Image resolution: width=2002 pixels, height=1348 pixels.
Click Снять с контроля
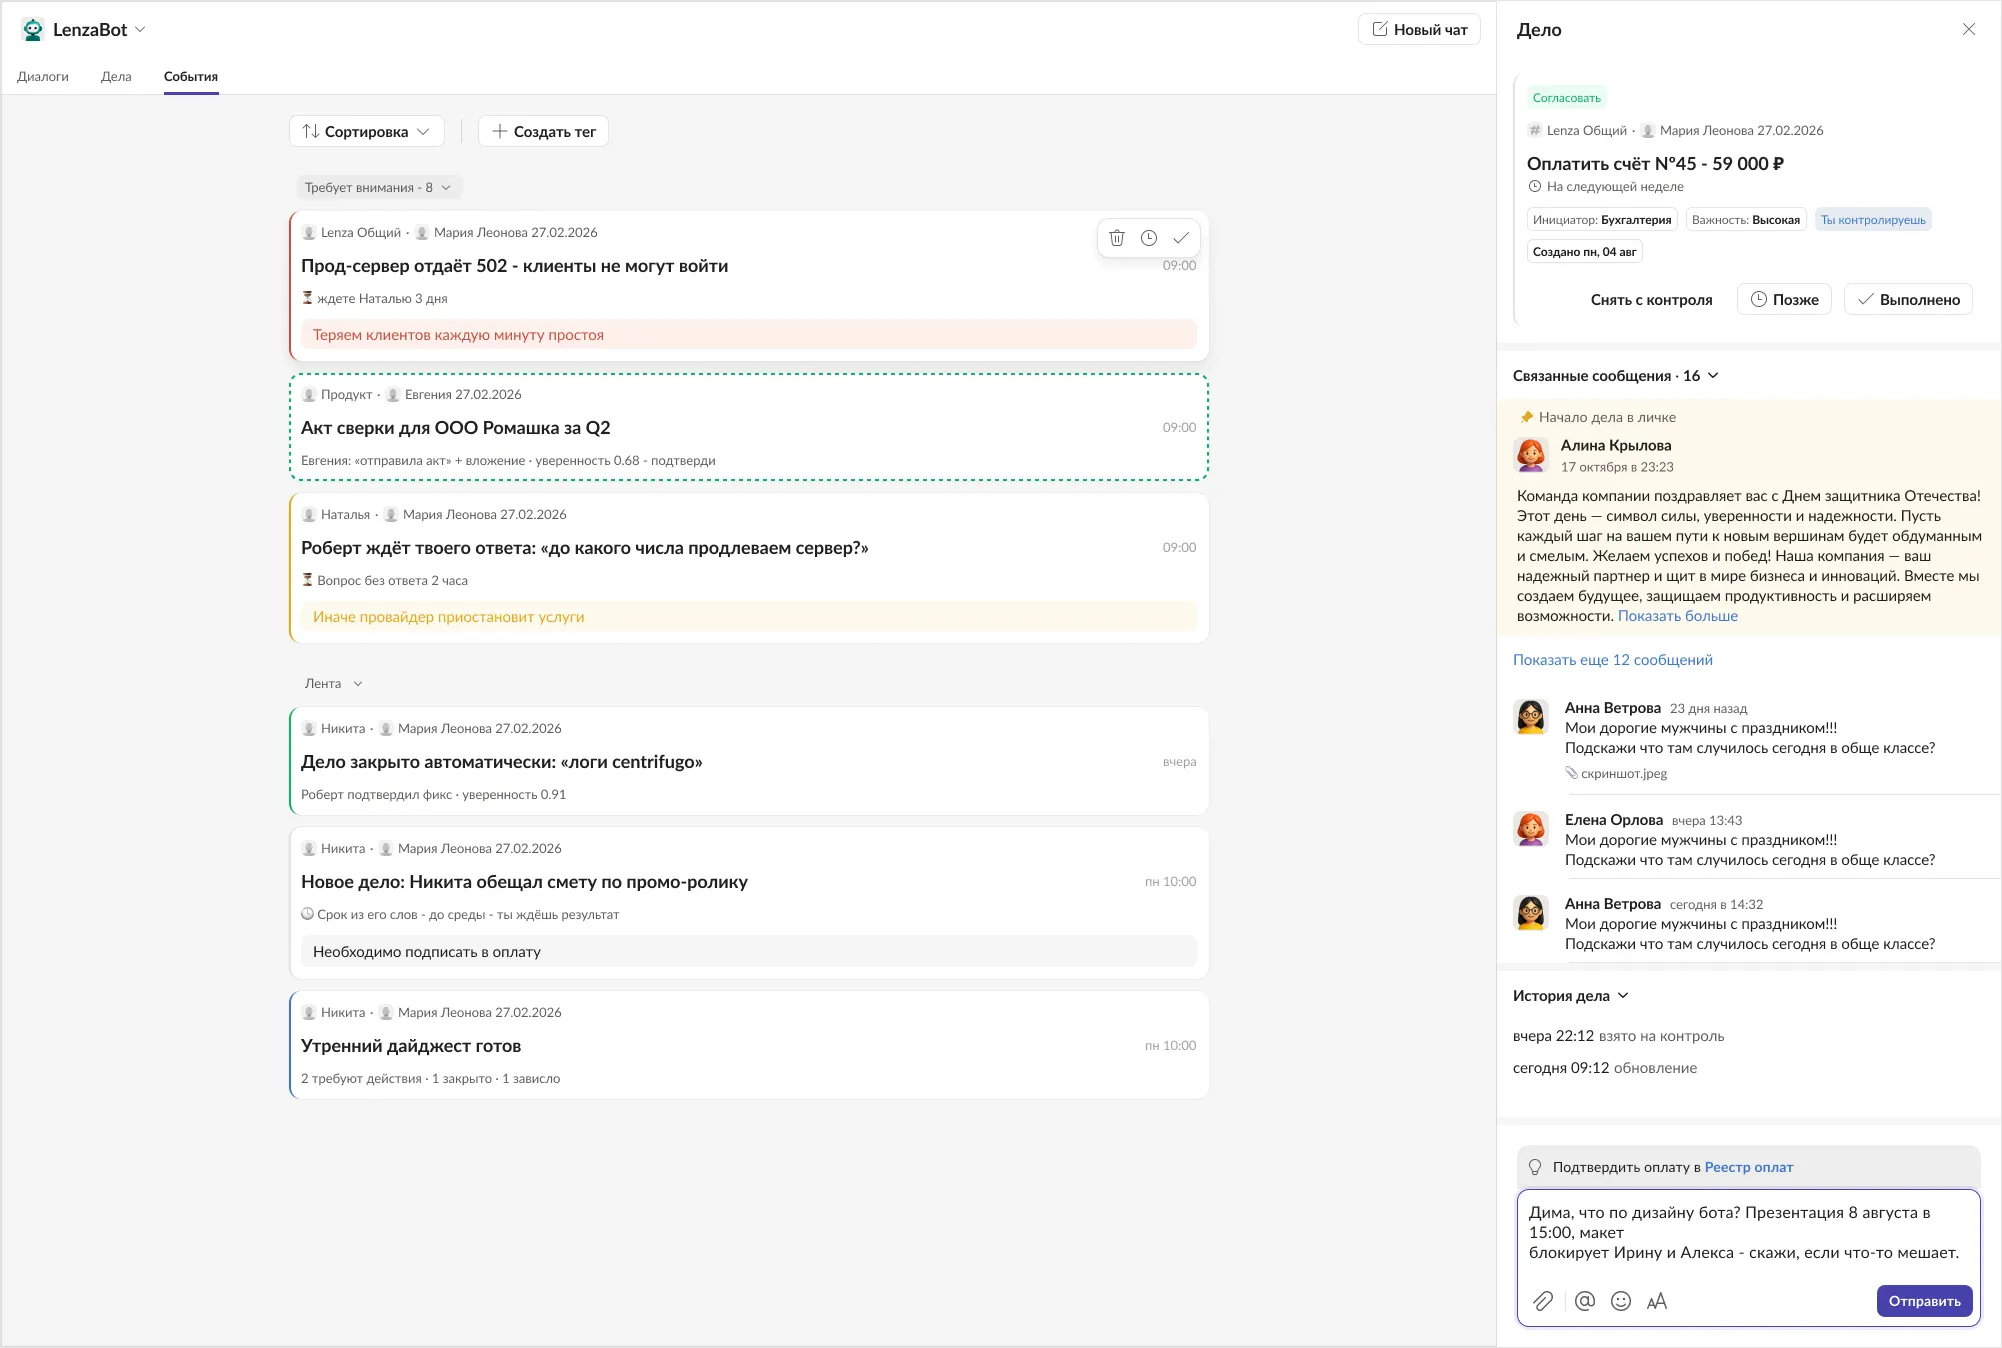tap(1651, 299)
